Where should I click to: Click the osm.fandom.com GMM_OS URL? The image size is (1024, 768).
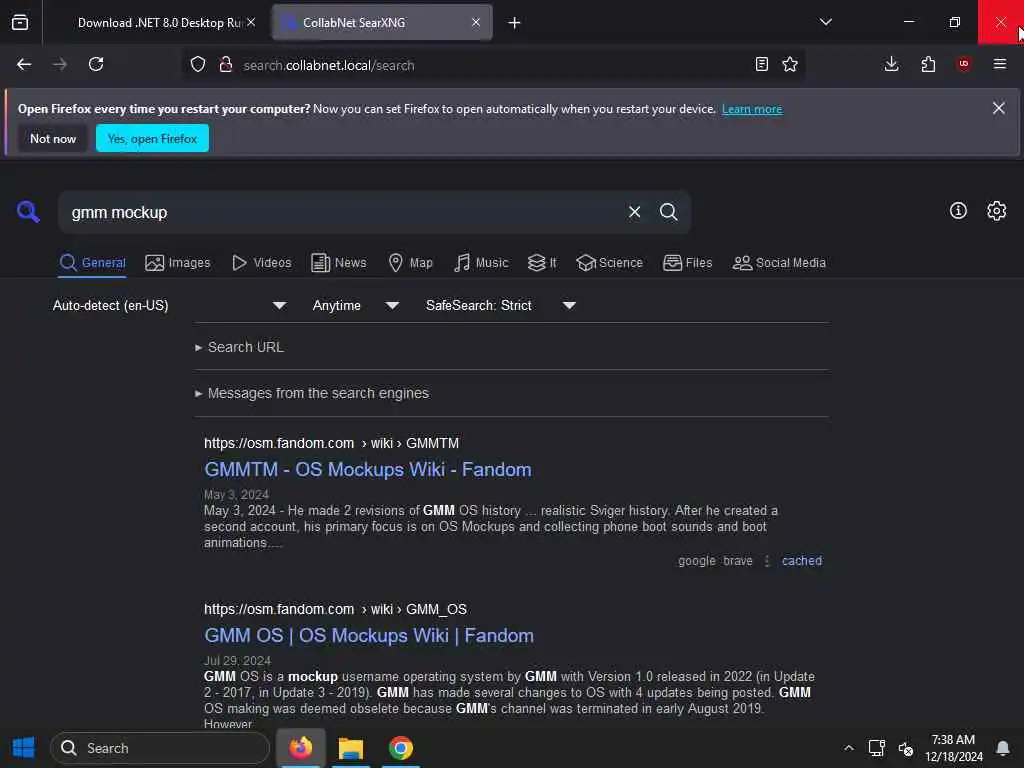[335, 609]
